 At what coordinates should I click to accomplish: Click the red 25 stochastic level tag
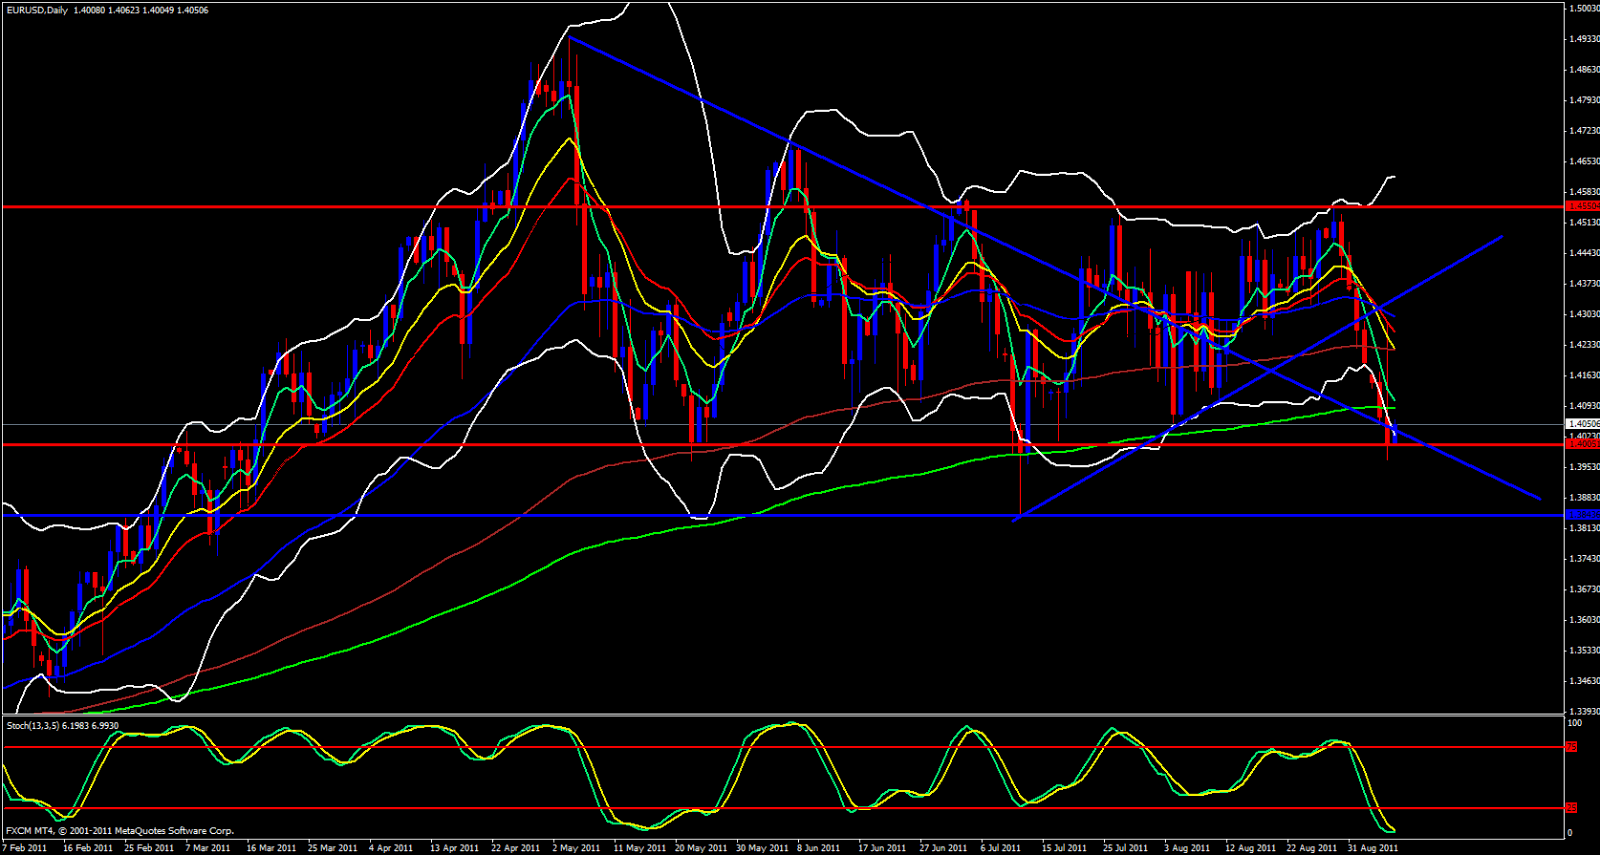pos(1571,807)
